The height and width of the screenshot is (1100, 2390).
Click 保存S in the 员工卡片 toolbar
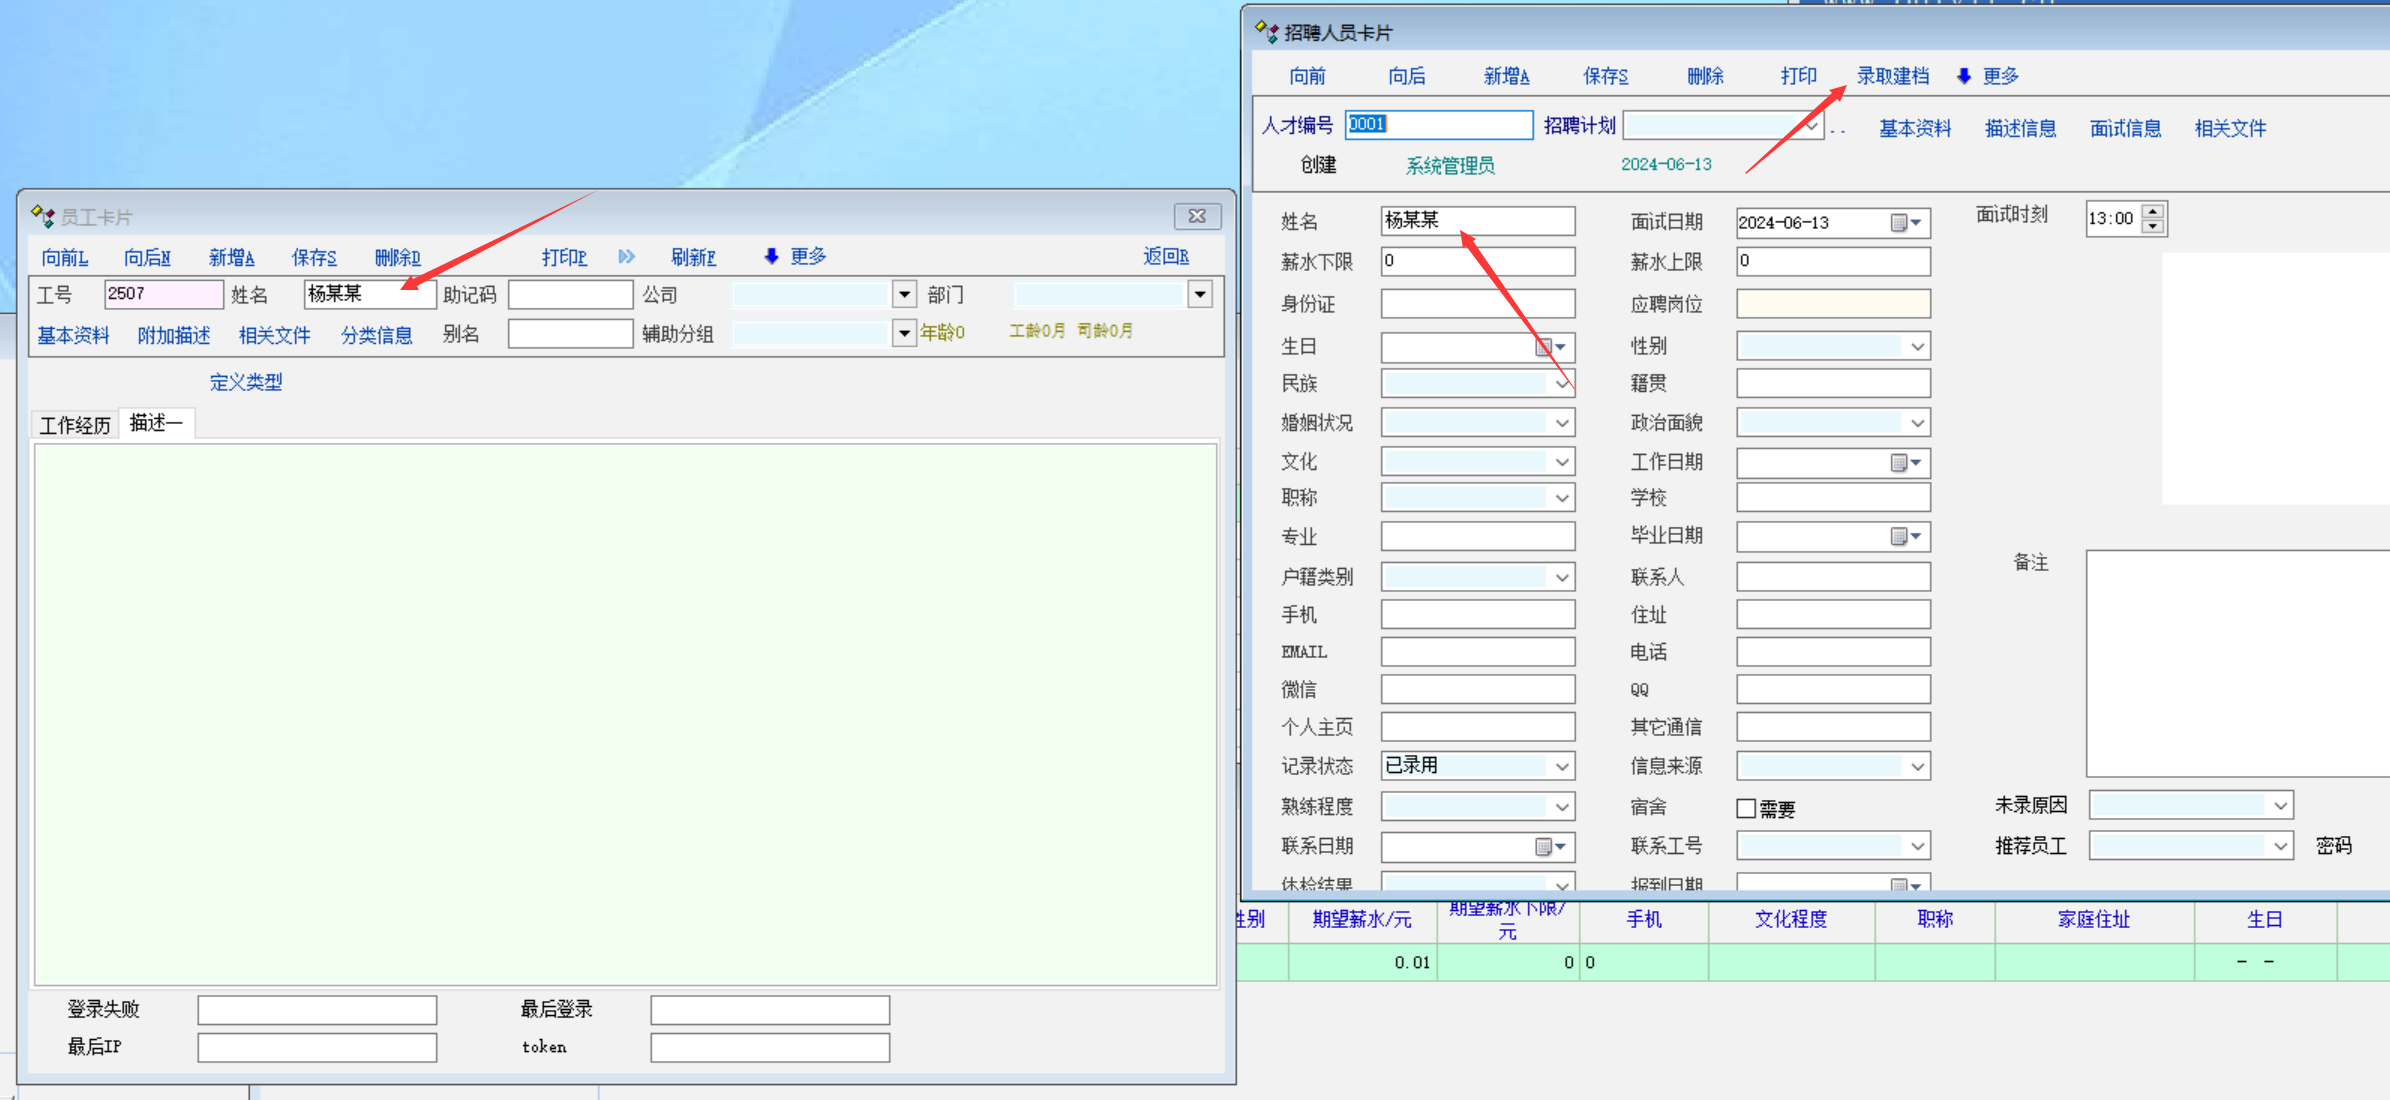tap(314, 258)
